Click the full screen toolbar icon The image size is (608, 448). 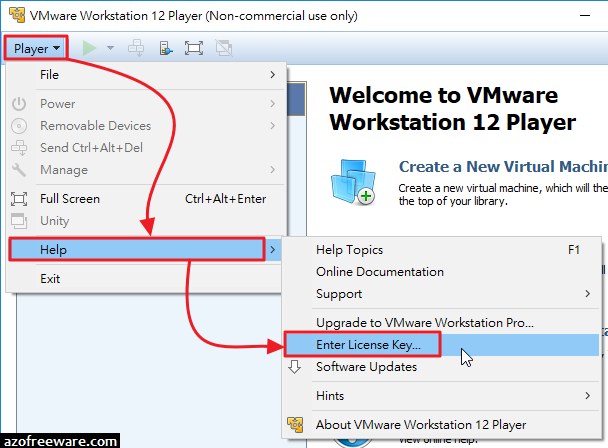193,48
